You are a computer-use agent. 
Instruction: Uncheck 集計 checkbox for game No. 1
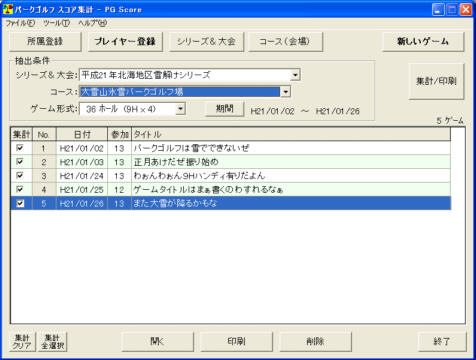[x=20, y=148]
